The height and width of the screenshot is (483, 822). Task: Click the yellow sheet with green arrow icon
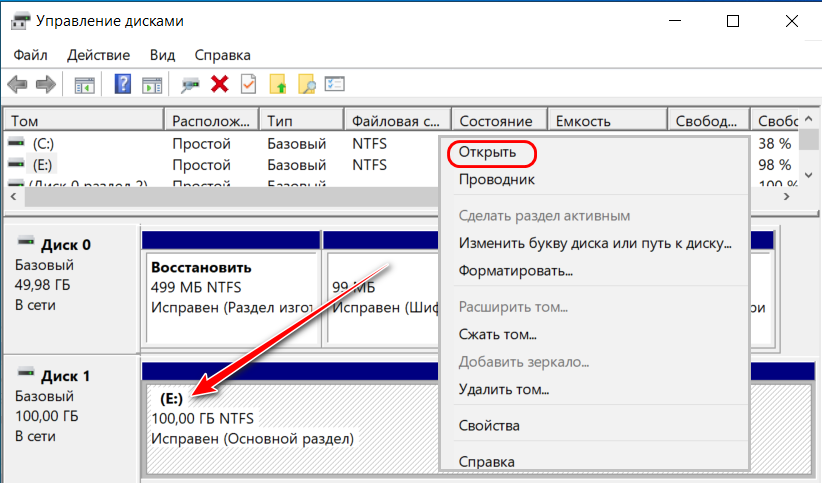[x=278, y=84]
